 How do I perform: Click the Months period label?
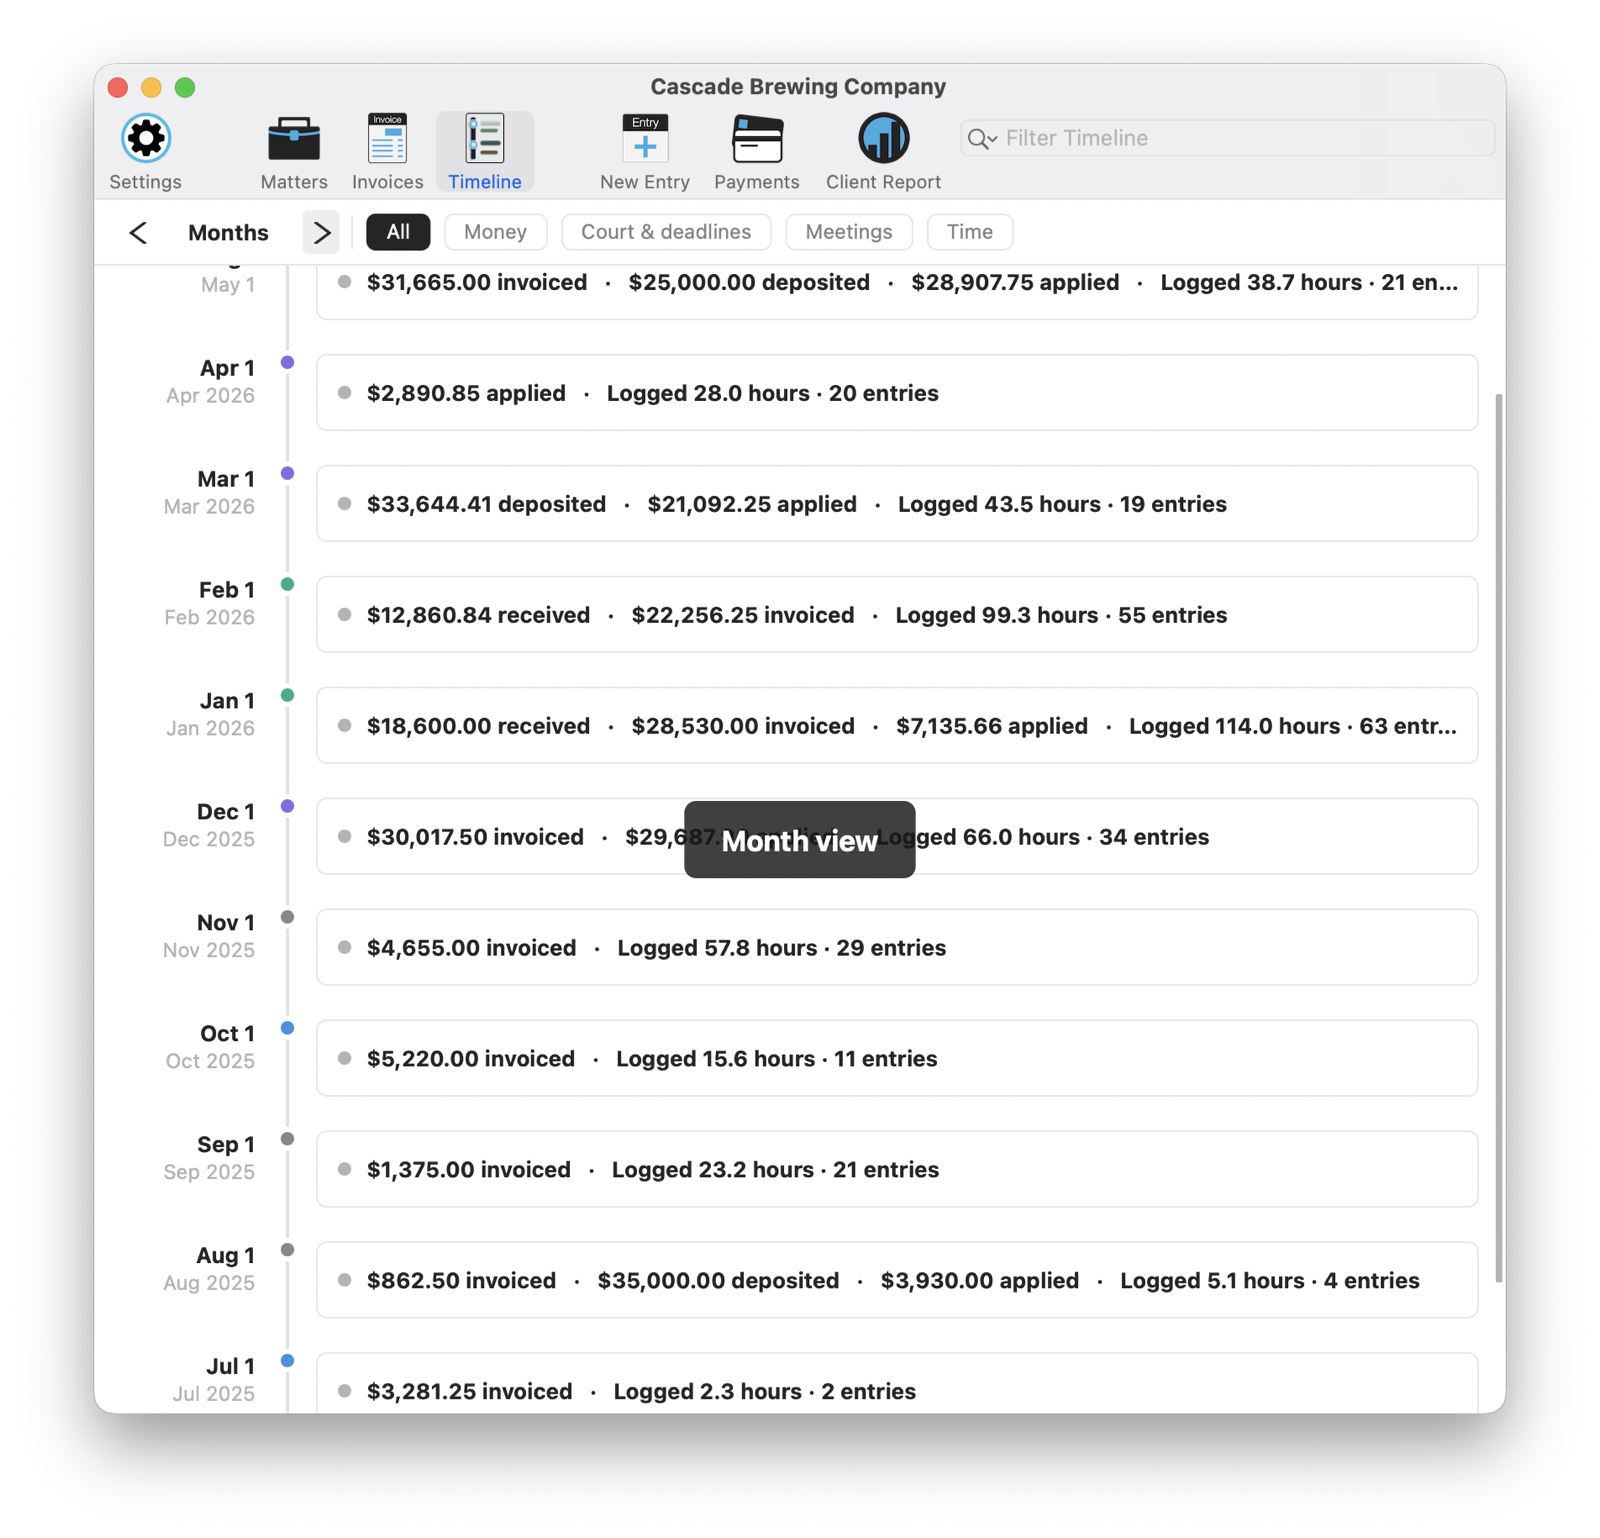228,233
